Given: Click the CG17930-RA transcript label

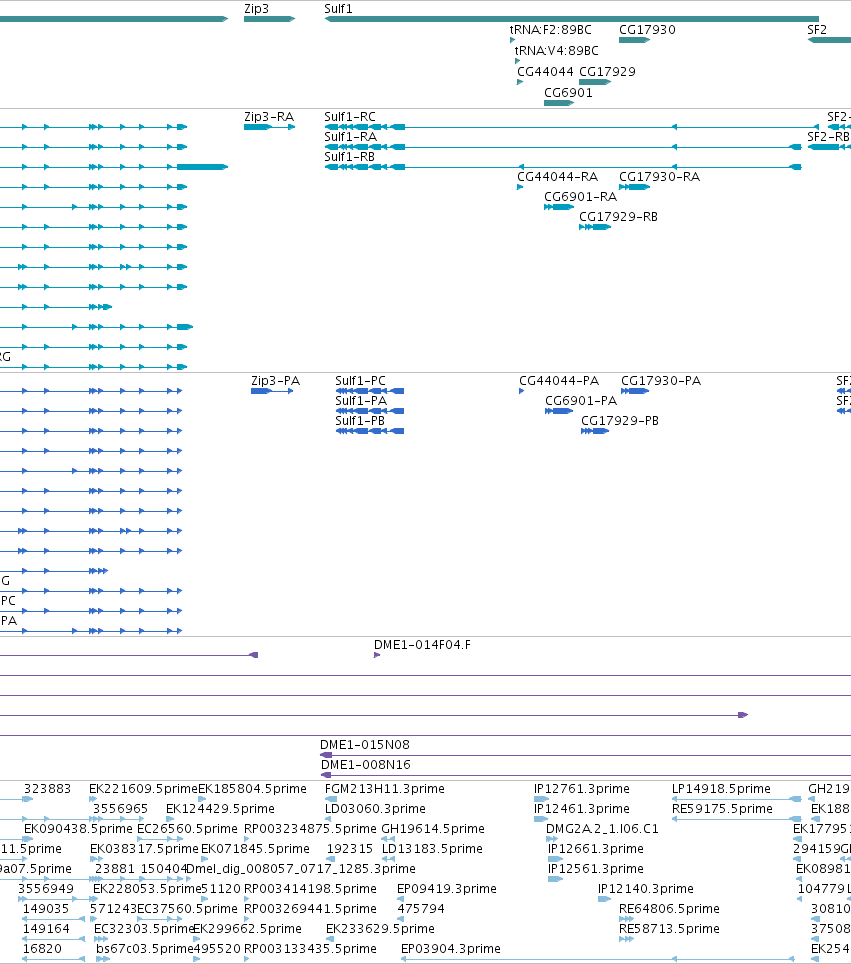Looking at the screenshot, I should click(x=659, y=176).
